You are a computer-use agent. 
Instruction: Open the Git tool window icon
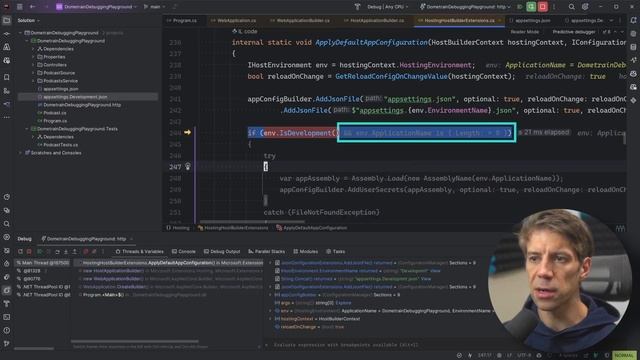[7, 344]
